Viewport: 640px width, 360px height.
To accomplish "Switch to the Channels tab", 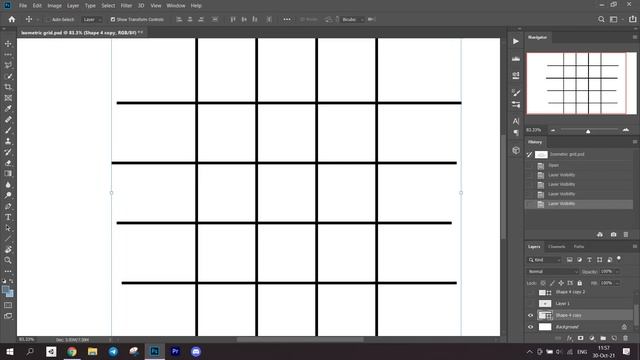I will [556, 247].
